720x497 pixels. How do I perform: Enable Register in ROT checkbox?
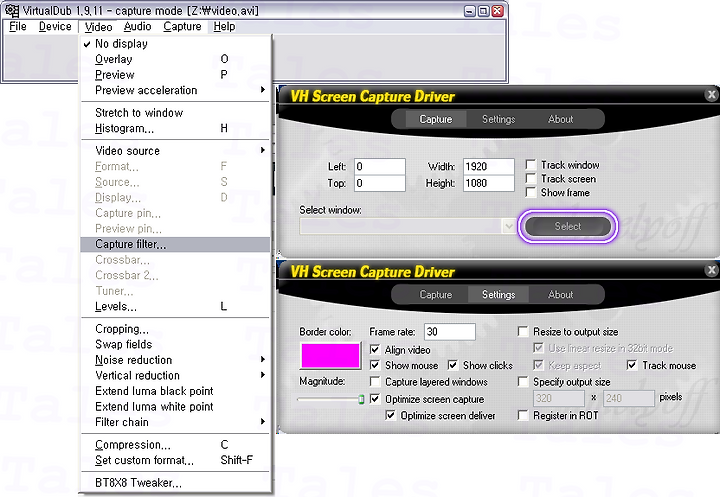[x=523, y=415]
